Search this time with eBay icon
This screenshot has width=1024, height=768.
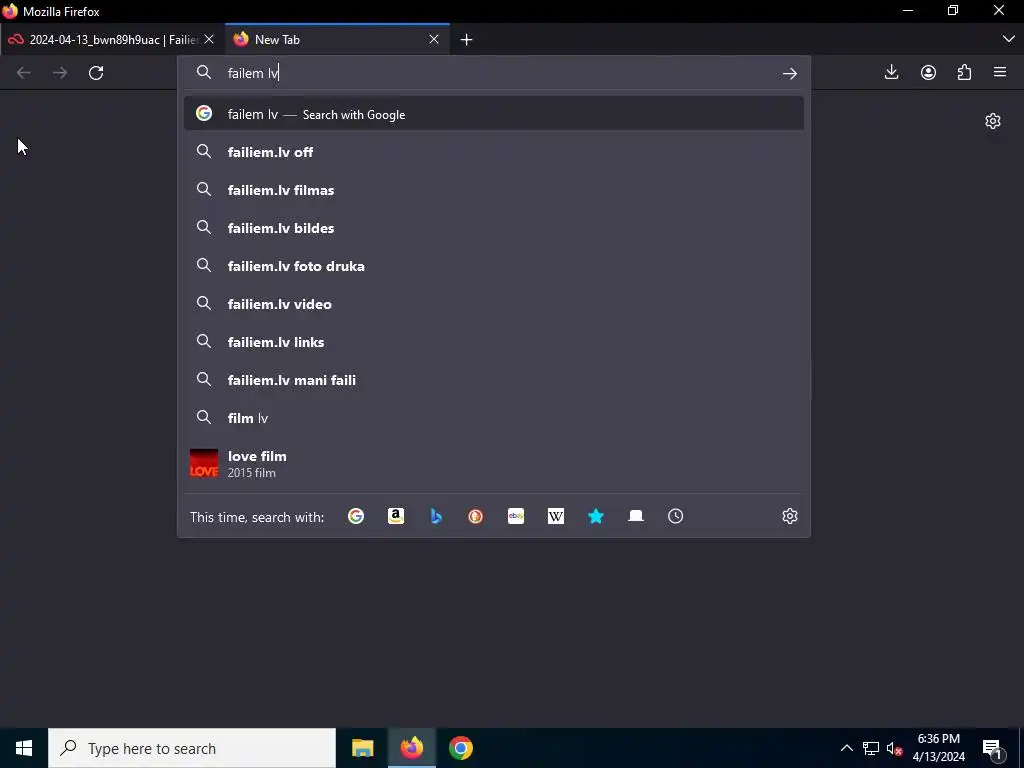[x=516, y=516]
